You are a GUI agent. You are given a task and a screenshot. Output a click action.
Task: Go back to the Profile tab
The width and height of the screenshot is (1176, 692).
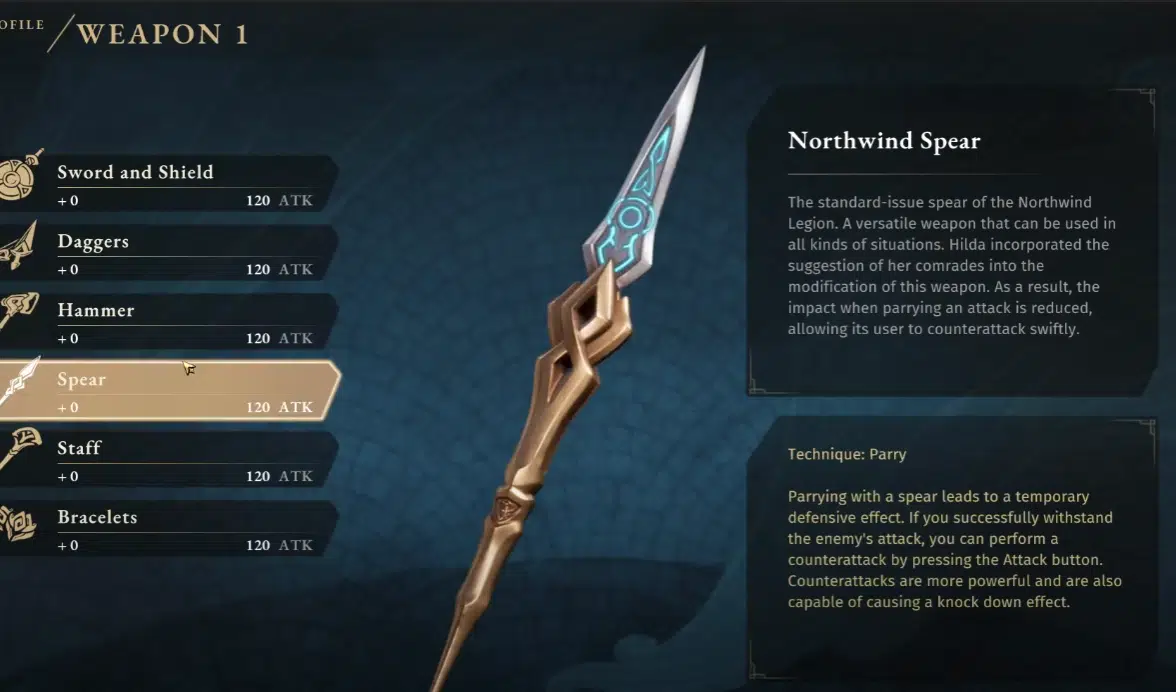(22, 25)
